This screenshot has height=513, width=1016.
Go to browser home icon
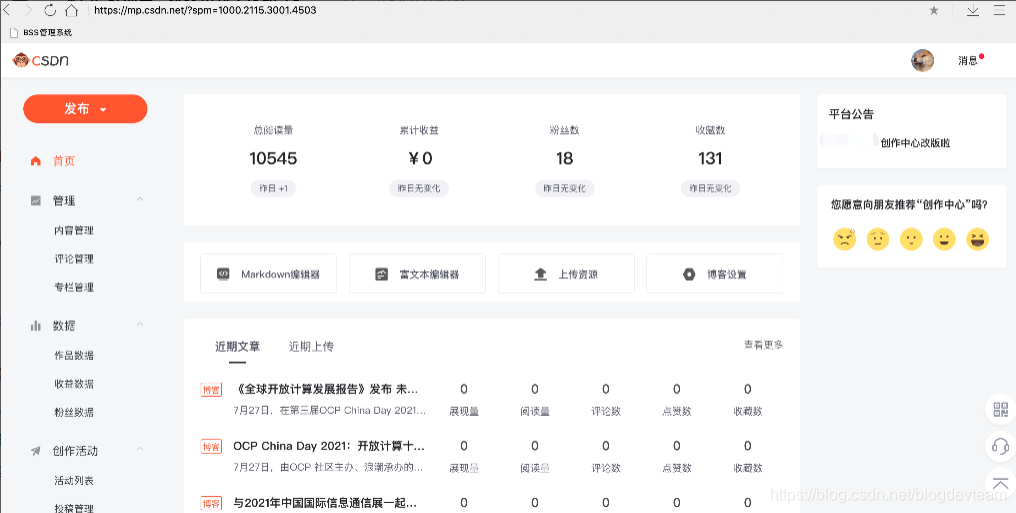point(71,10)
